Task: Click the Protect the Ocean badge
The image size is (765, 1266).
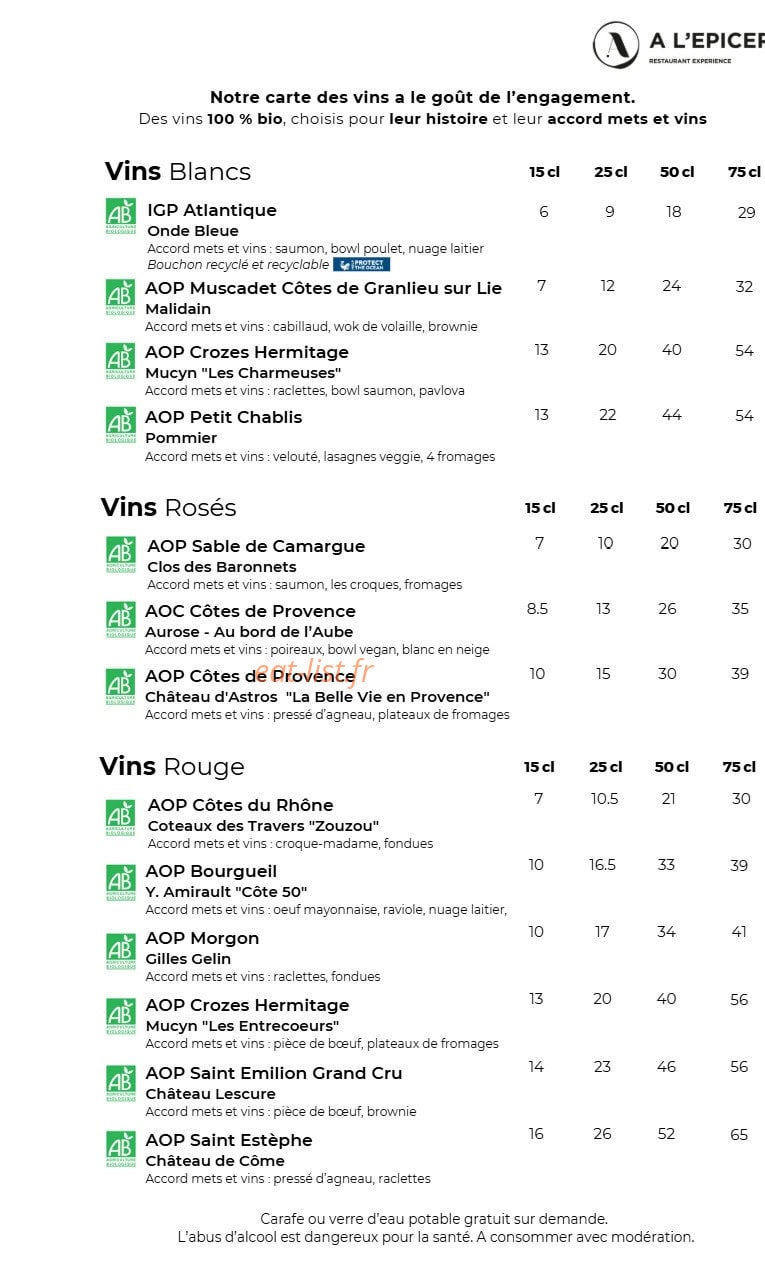Action: point(361,265)
